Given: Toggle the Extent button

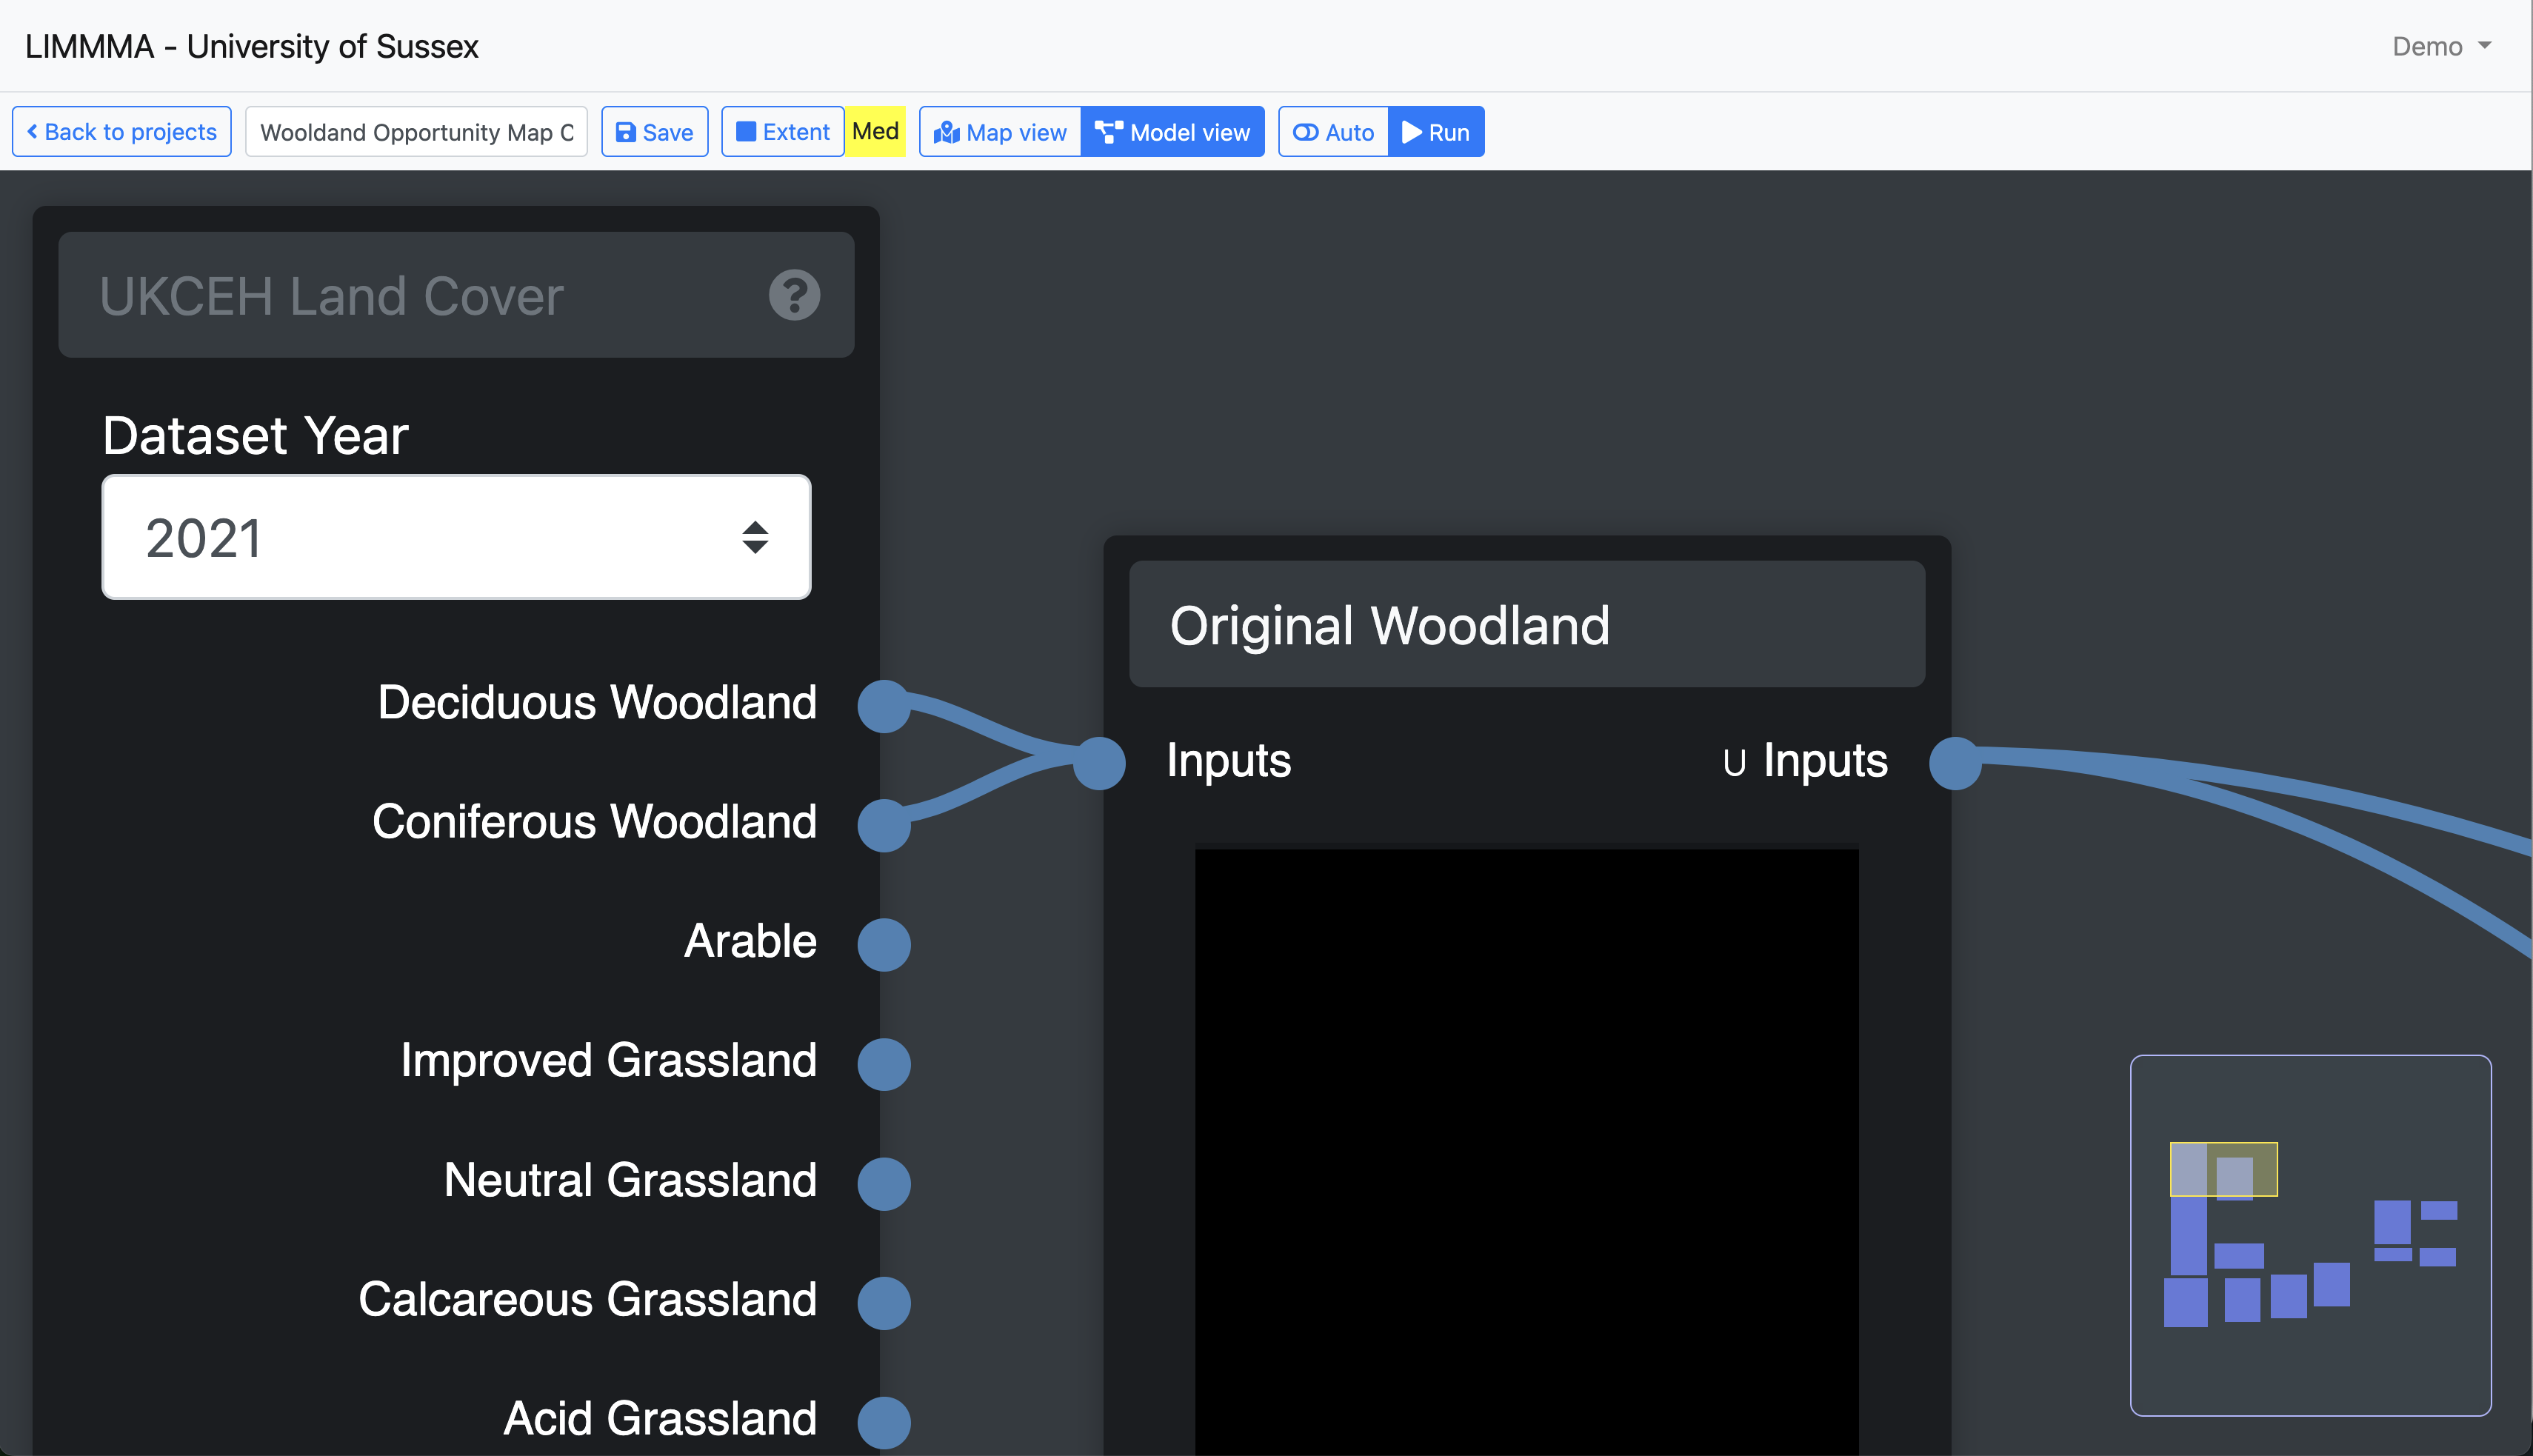Looking at the screenshot, I should (783, 132).
